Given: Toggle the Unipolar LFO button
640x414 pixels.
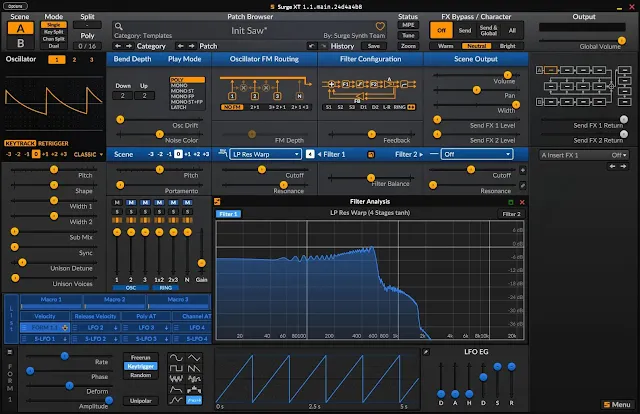Looking at the screenshot, I should coord(140,401).
